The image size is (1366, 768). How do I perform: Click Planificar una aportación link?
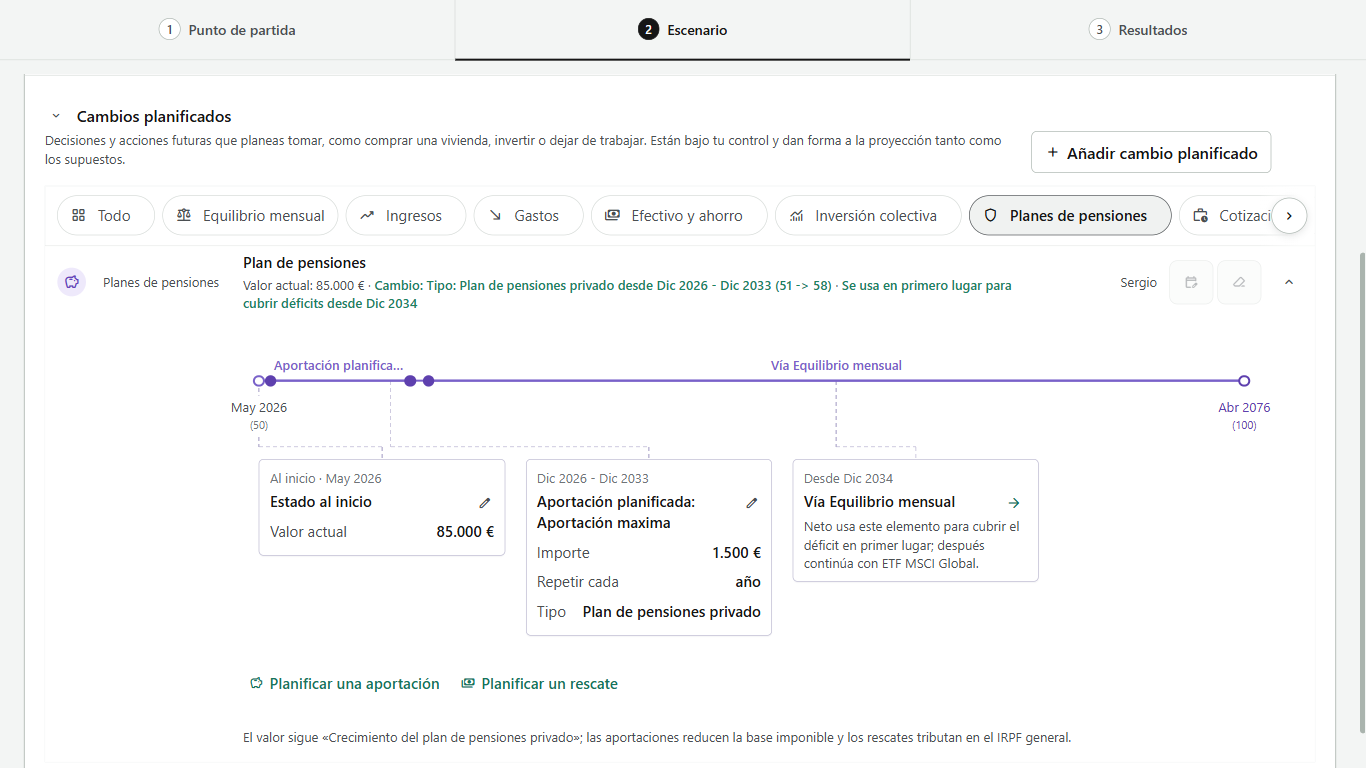344,684
